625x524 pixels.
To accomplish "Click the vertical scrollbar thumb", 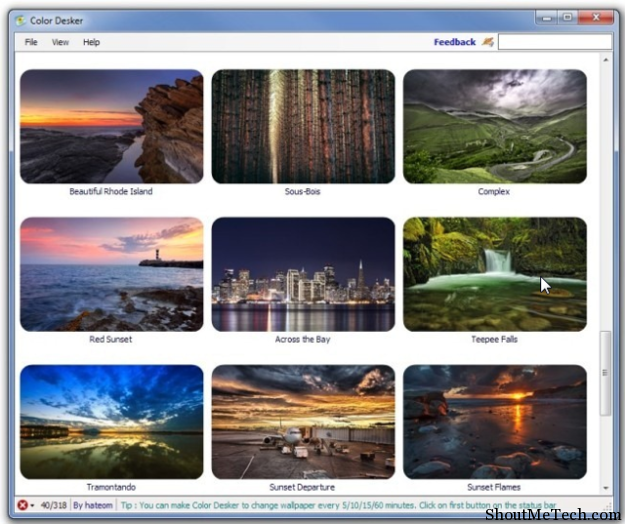I will click(603, 370).
